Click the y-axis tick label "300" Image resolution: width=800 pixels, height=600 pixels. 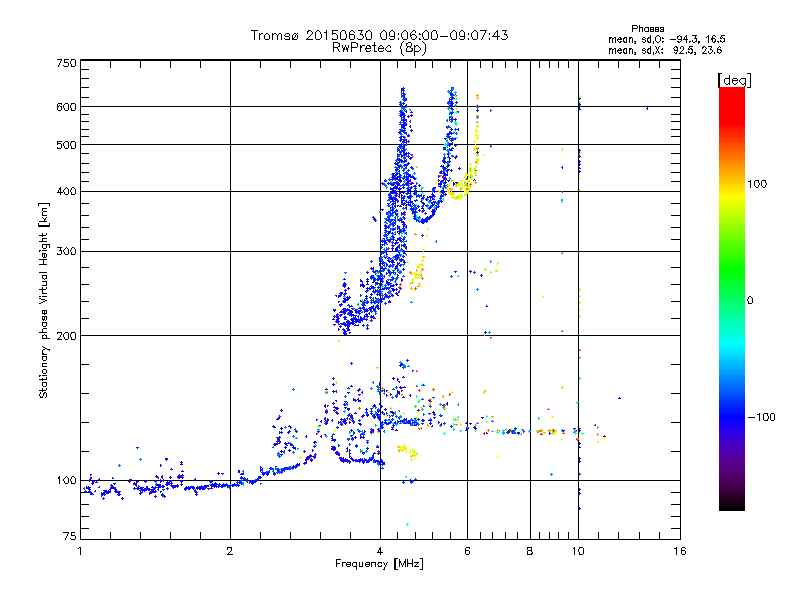click(x=67, y=252)
